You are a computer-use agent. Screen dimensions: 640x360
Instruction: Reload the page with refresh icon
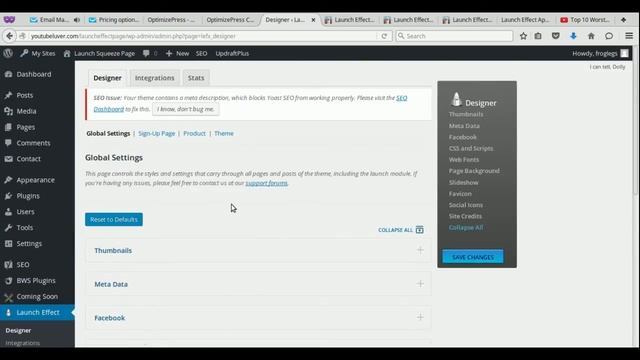(x=384, y=36)
